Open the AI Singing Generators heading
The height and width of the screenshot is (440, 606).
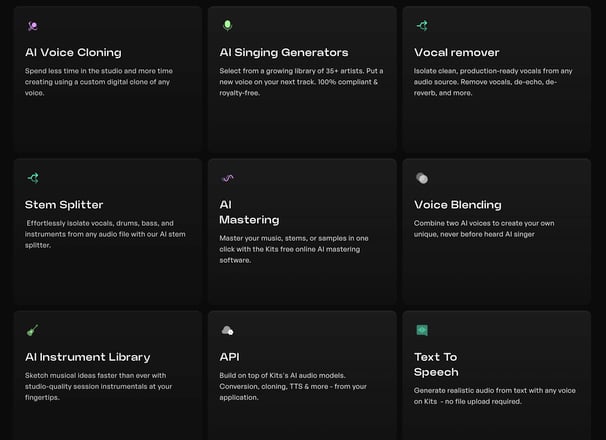[x=284, y=52]
